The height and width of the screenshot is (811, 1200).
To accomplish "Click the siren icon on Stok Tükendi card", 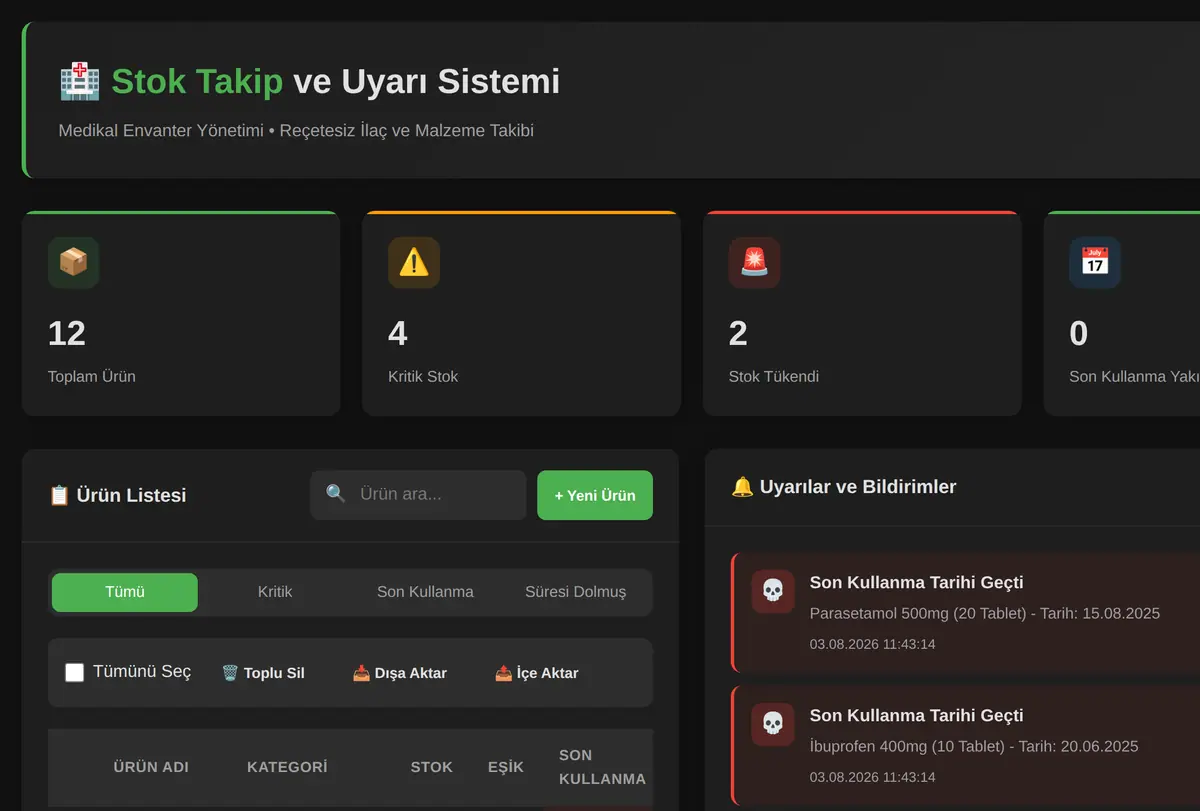I will point(754,262).
